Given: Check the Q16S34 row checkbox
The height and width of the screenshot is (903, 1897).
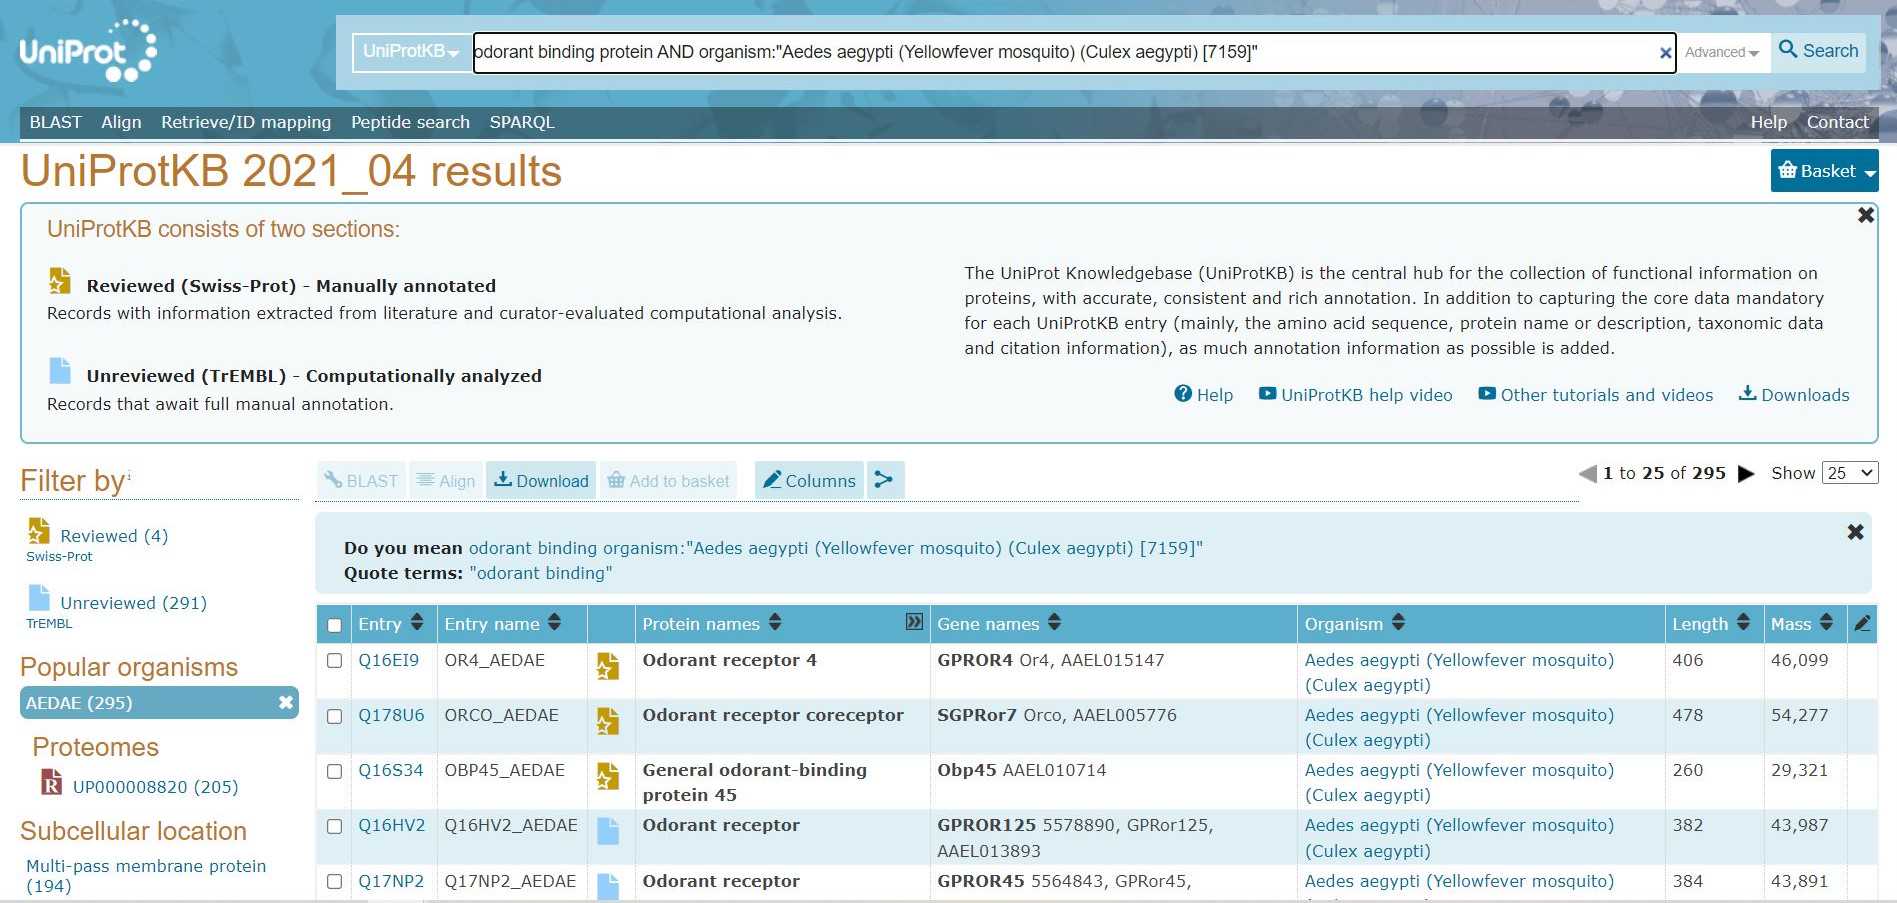Looking at the screenshot, I should (x=334, y=771).
